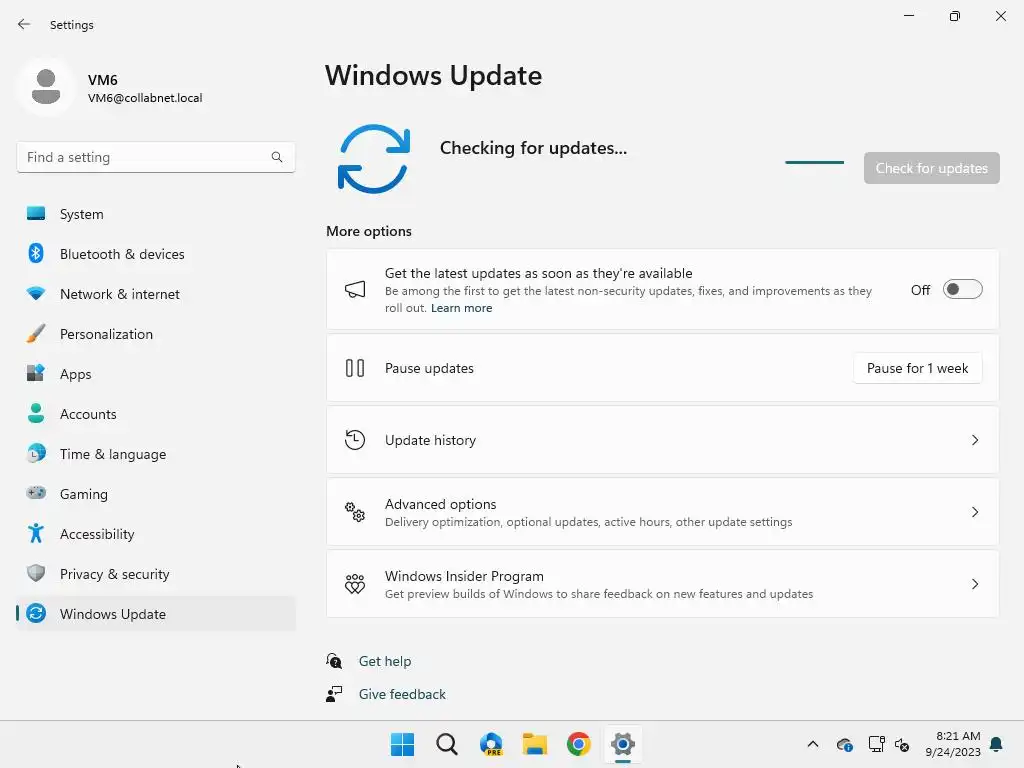Viewport: 1024px width, 768px height.
Task: Launch Google Chrome from taskbar
Action: pyautogui.click(x=579, y=744)
